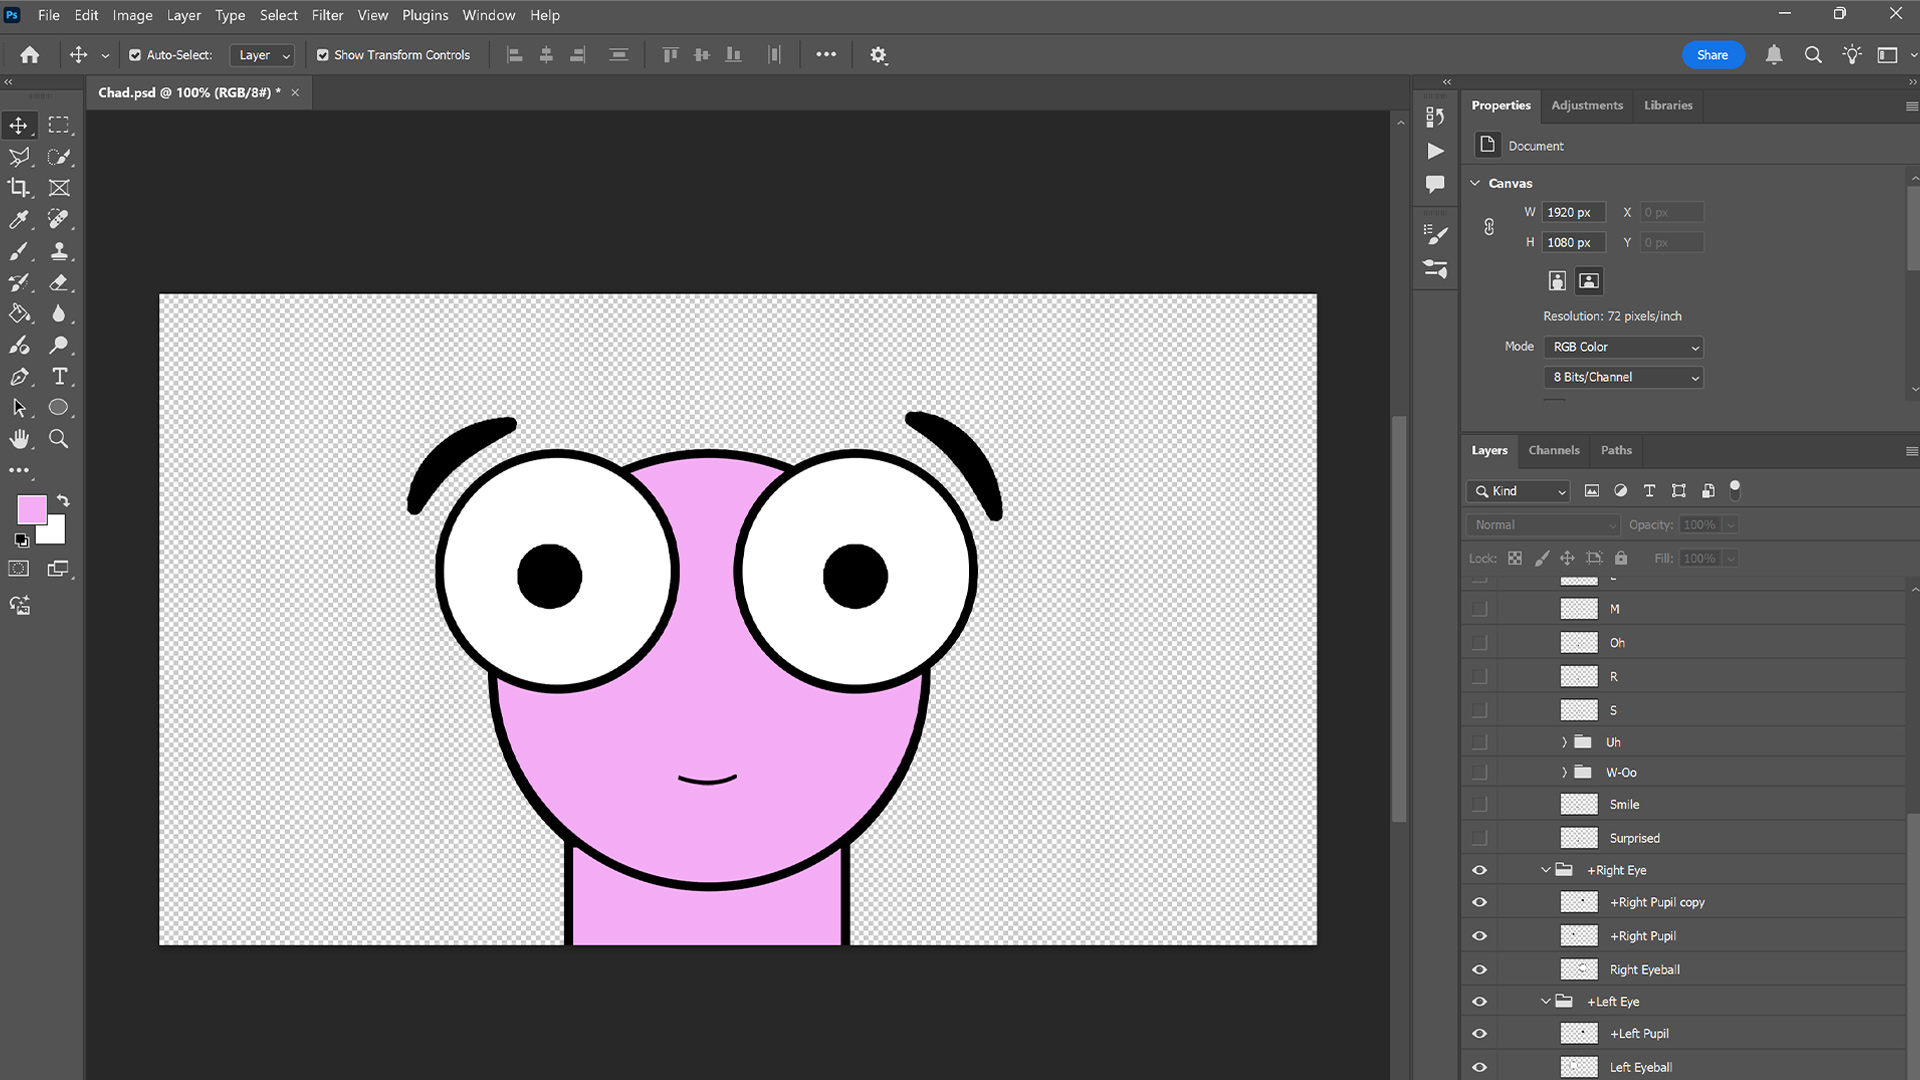Select the Move tool
1920x1080 pixels.
point(19,125)
